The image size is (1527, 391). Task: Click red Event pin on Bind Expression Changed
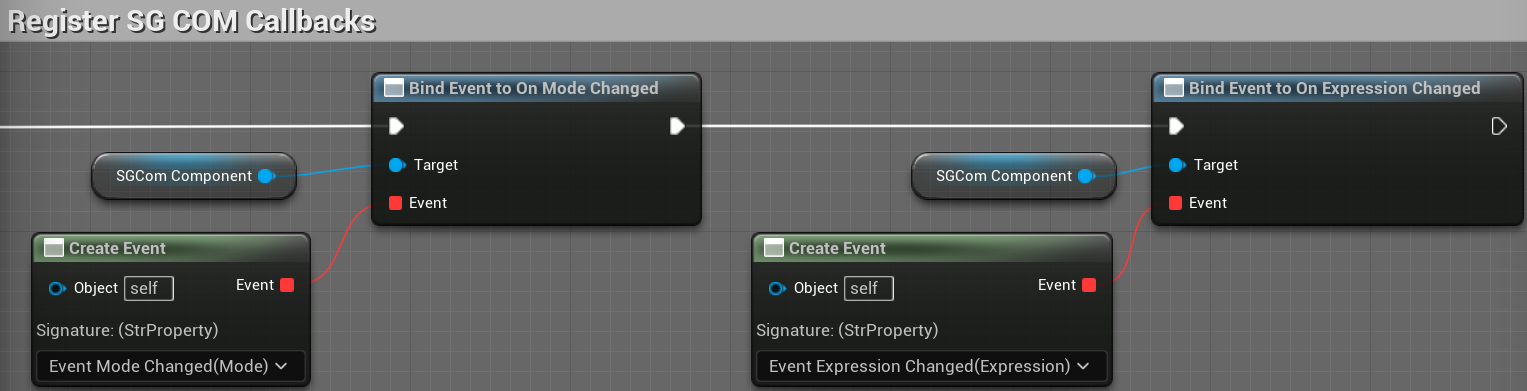[x=1175, y=203]
